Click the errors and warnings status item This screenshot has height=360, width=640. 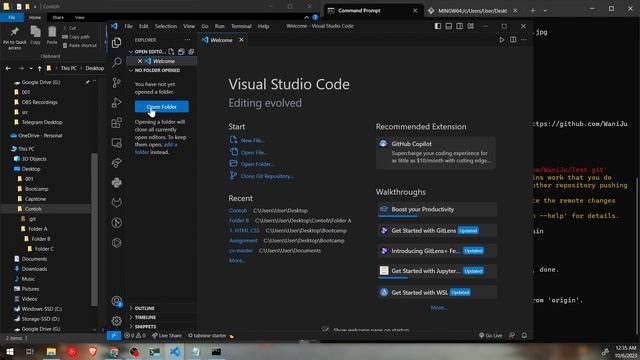pos(135,336)
